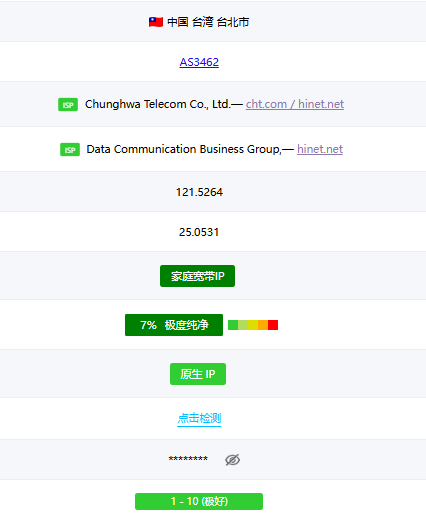Screen dimensions: 426x521
Task: Click the latitude value 25.0531
Action: 199,232
